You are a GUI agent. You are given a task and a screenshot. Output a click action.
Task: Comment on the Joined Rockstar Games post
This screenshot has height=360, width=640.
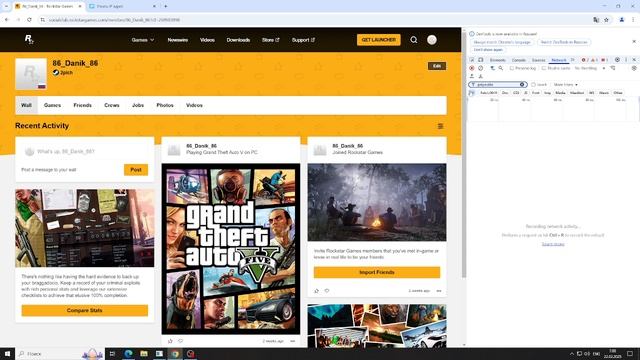[x=327, y=291]
